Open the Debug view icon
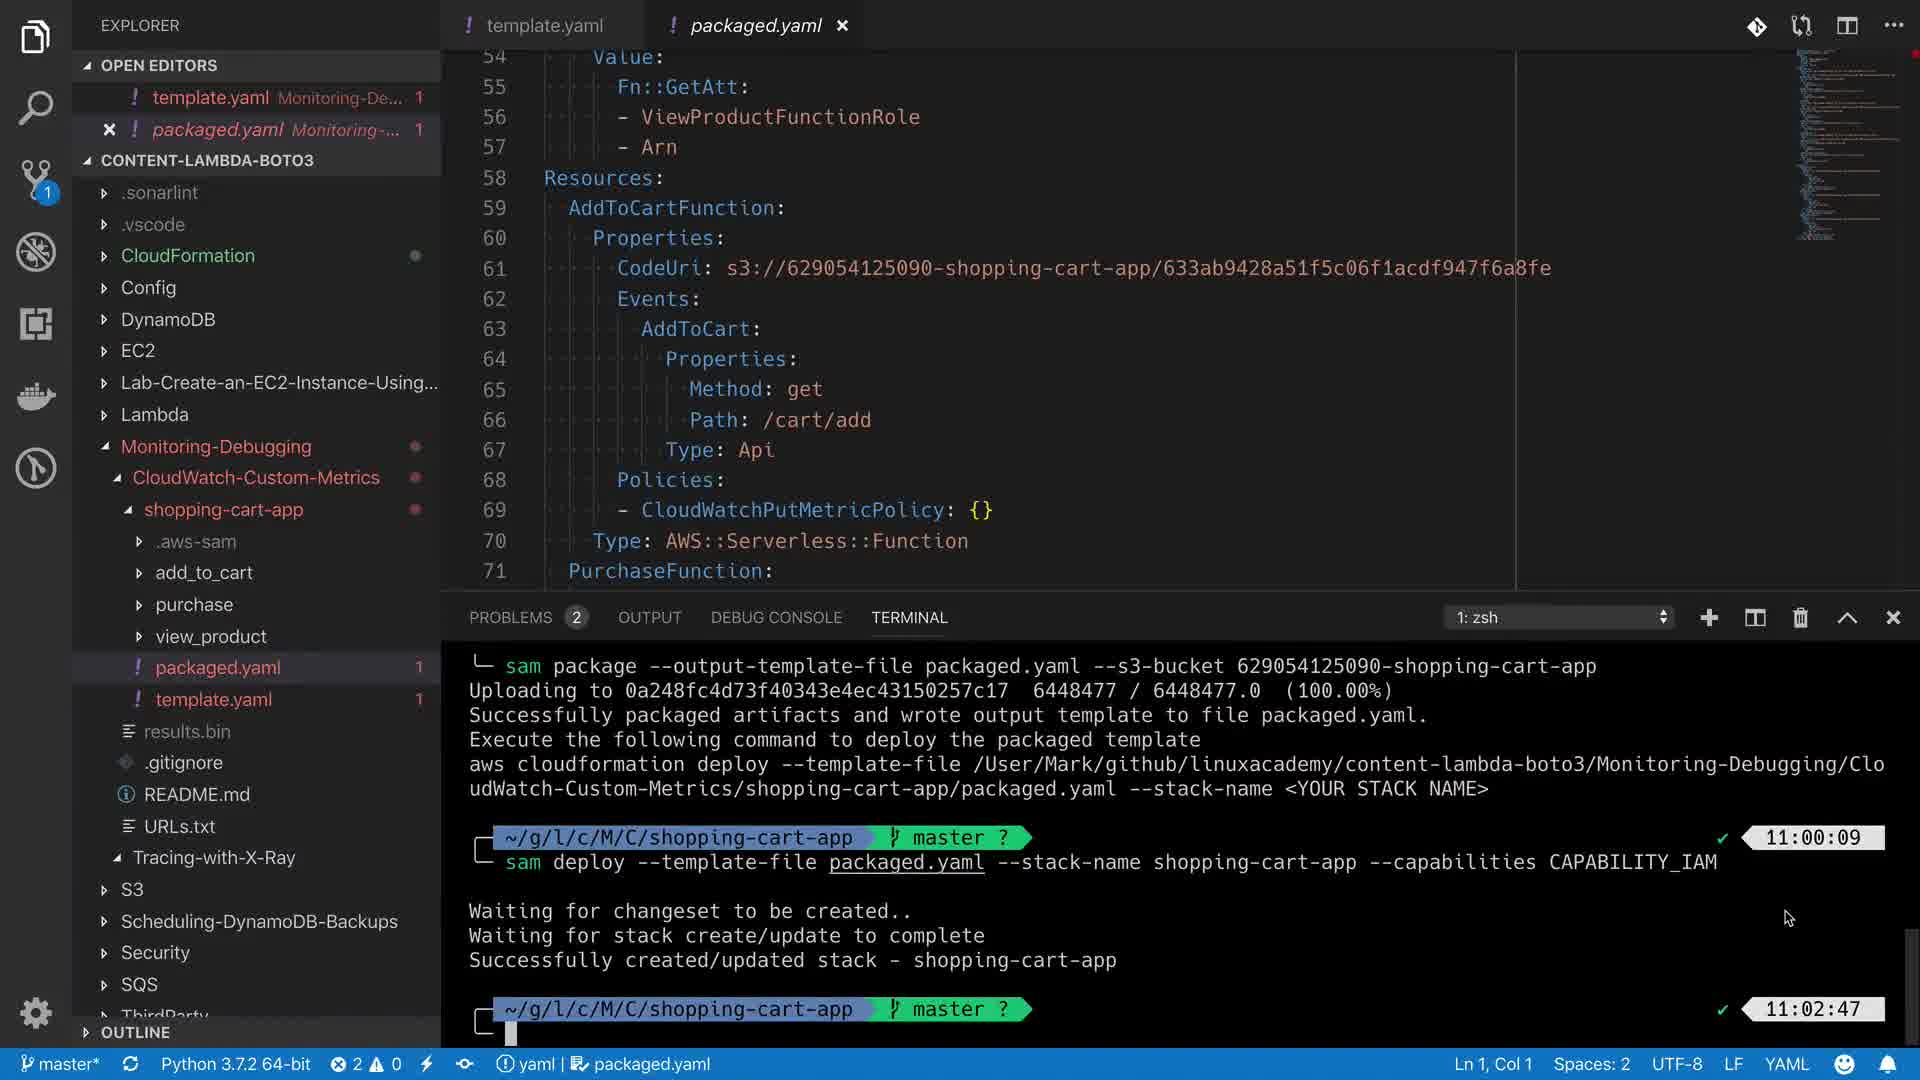Image resolution: width=1920 pixels, height=1080 pixels. click(36, 252)
